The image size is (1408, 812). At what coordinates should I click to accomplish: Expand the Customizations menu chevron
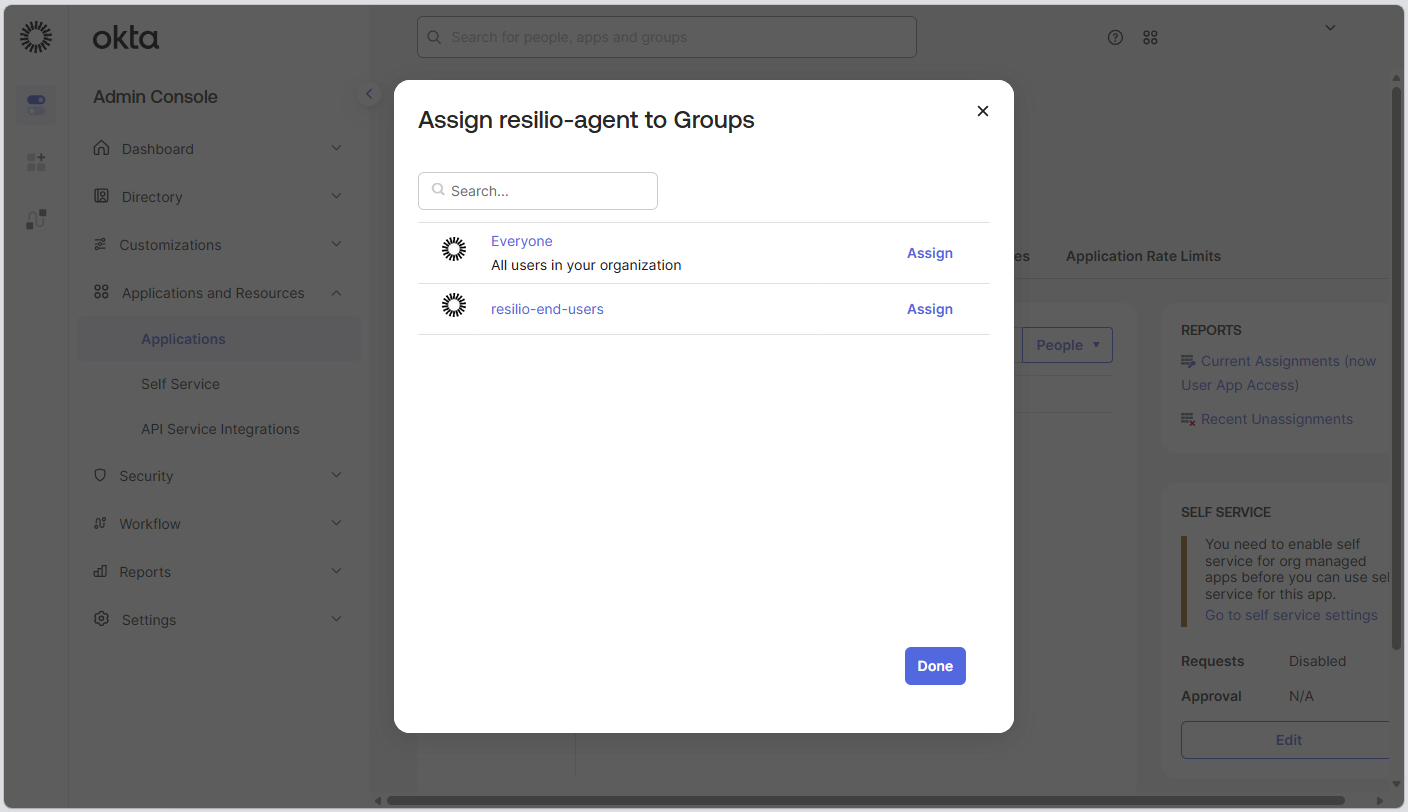(336, 244)
